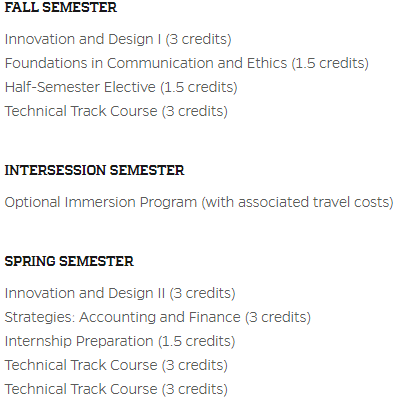Screen dimensions: 401x401
Task: Click Strategies: Accounting and Finance text
Action: click(x=122, y=317)
